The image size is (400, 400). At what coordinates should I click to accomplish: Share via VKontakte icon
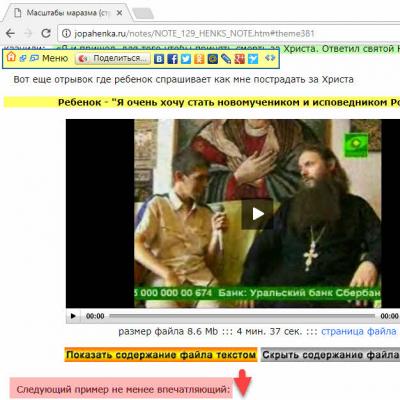pyautogui.click(x=159, y=59)
